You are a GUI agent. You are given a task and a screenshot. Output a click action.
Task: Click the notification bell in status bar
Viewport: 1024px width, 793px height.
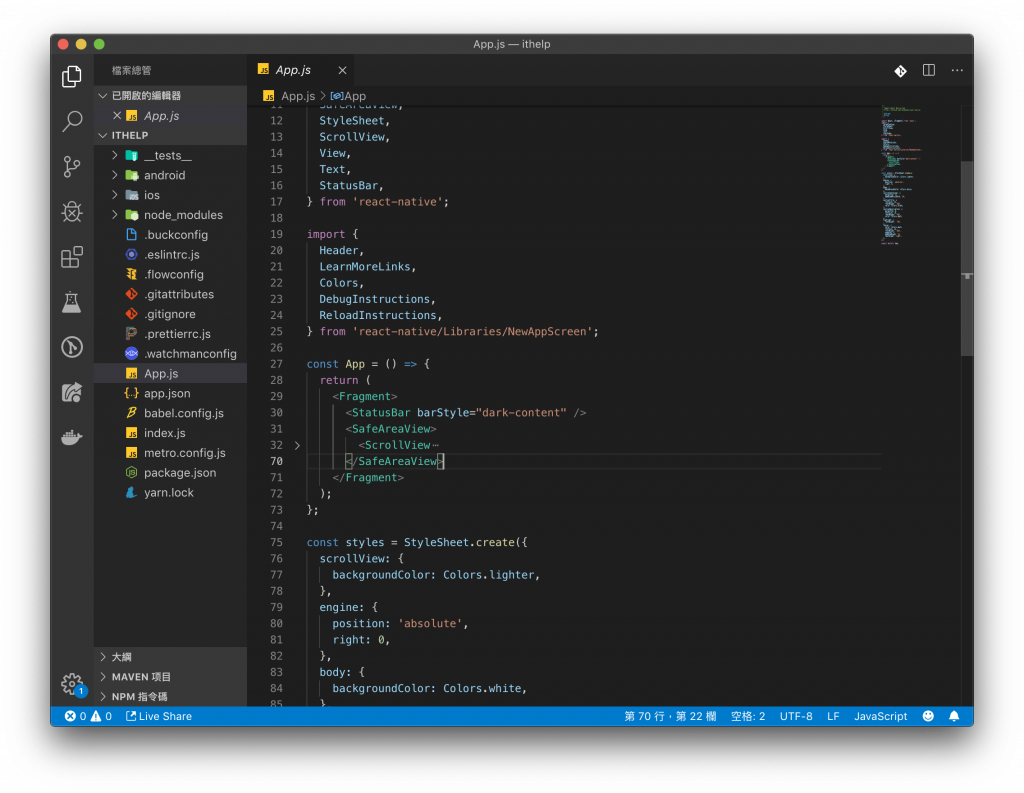pyautogui.click(x=954, y=716)
